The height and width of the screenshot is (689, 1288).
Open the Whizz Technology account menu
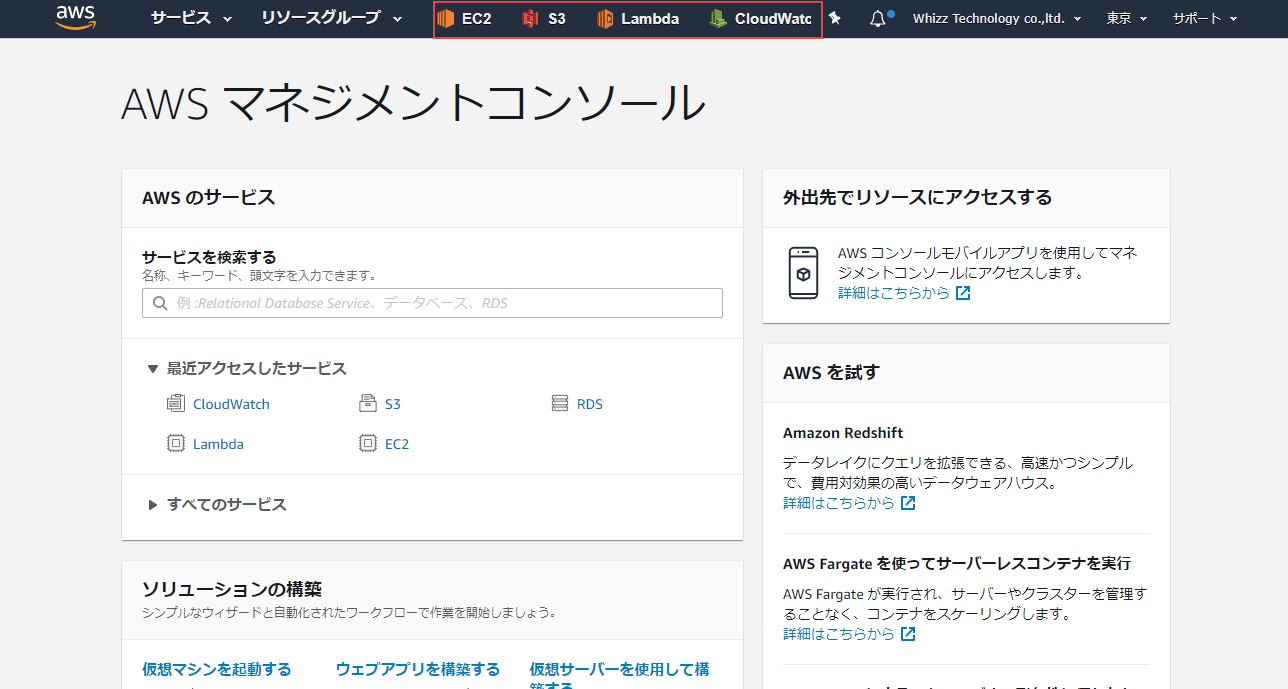point(997,17)
